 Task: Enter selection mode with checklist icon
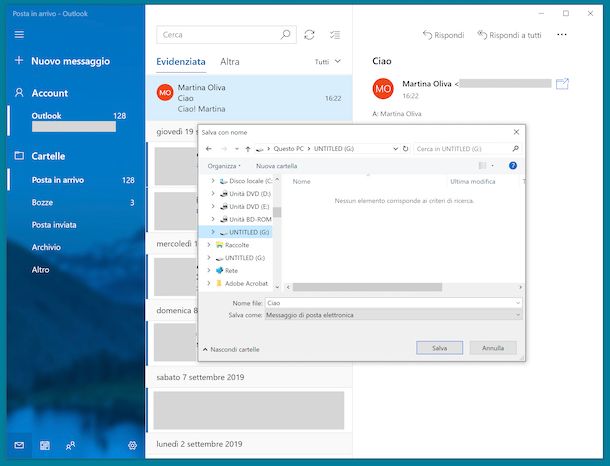[x=335, y=35]
